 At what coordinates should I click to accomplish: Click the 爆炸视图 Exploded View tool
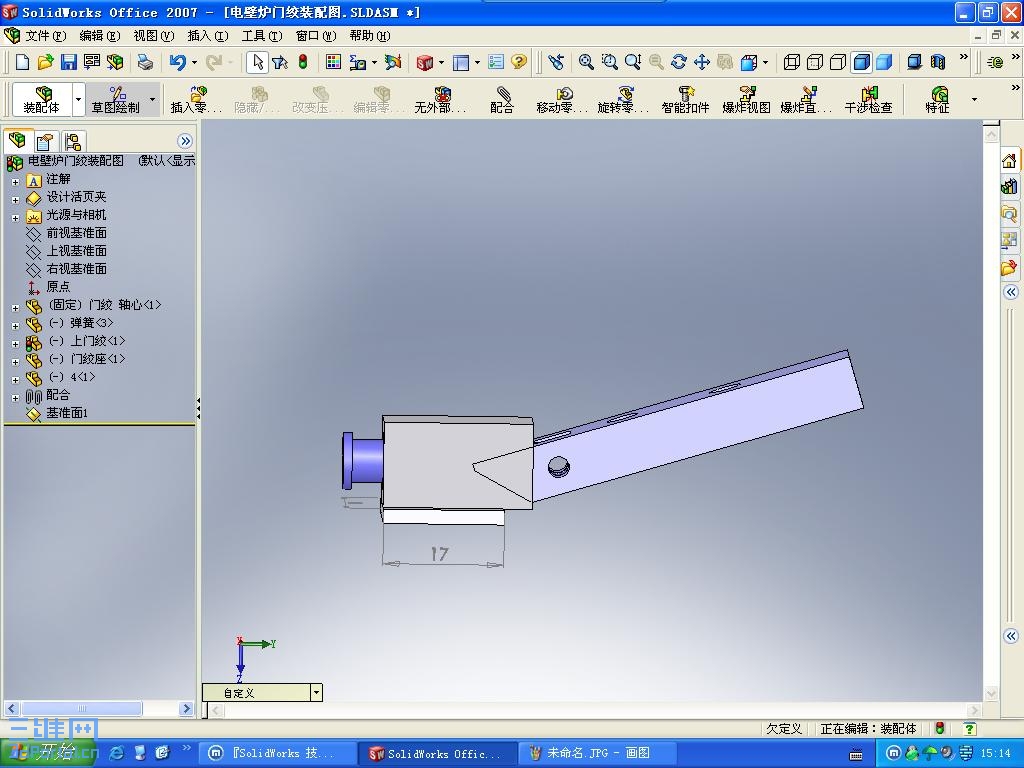pyautogui.click(x=746, y=99)
